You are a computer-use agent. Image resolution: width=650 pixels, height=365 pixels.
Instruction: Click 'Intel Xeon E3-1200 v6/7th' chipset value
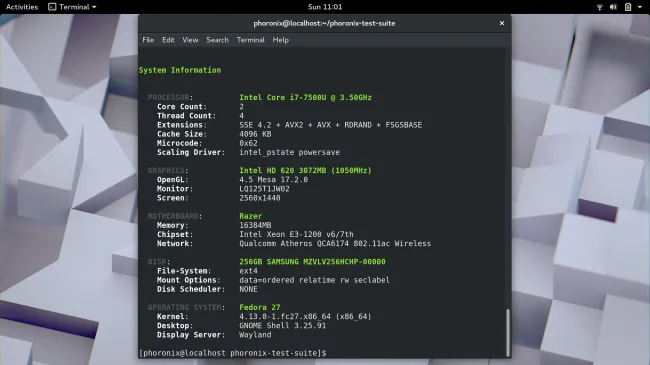[x=296, y=234]
